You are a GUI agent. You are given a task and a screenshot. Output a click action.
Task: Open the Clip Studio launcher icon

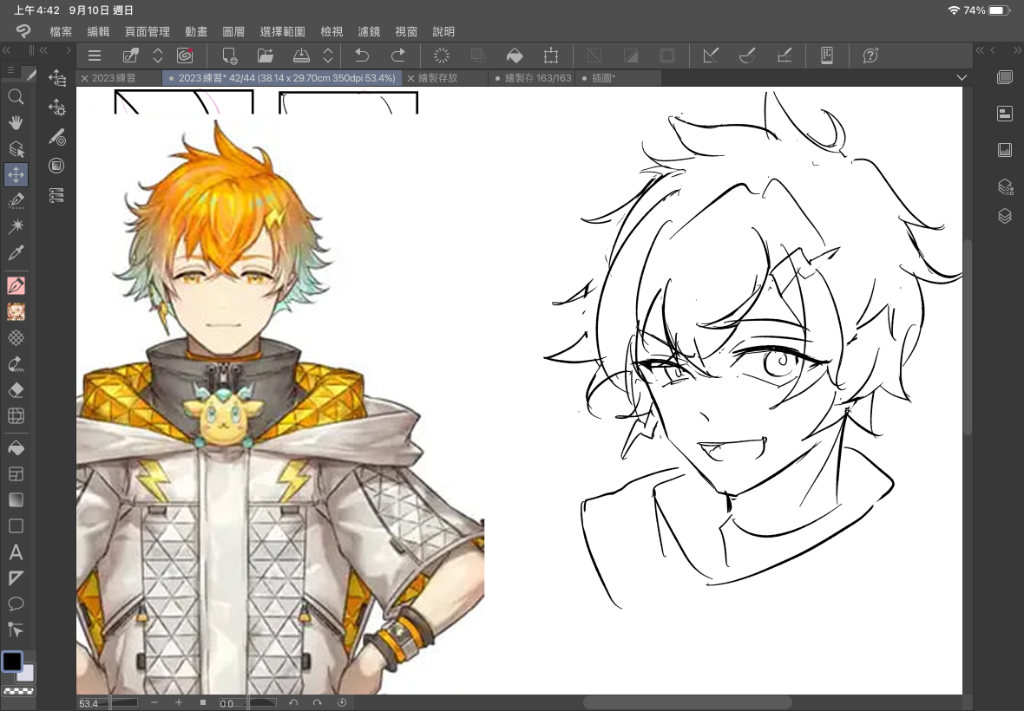(185, 55)
